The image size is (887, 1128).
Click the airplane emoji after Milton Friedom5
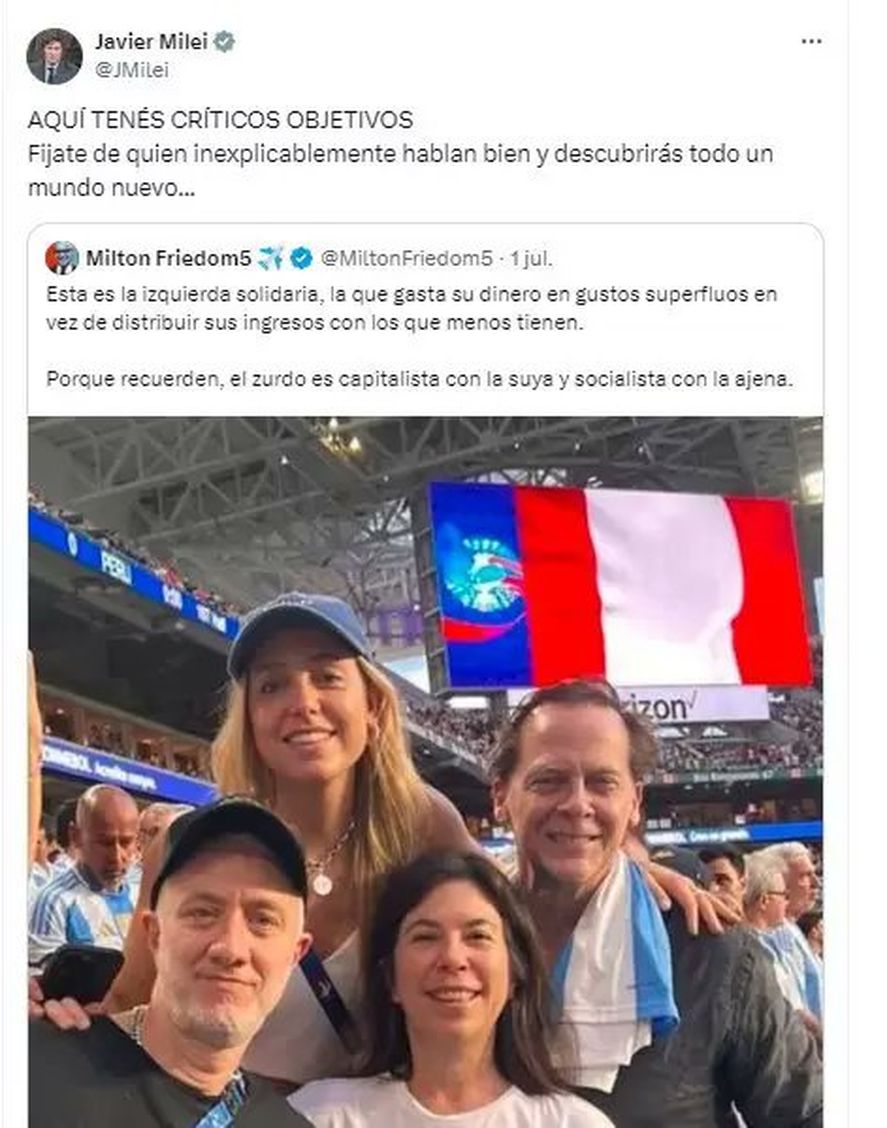(271, 258)
